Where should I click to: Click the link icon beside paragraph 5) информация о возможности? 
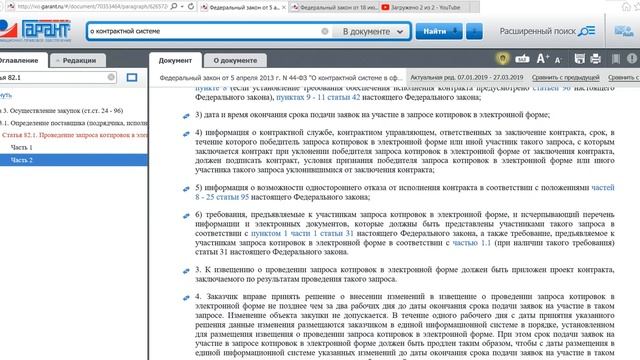(186, 189)
